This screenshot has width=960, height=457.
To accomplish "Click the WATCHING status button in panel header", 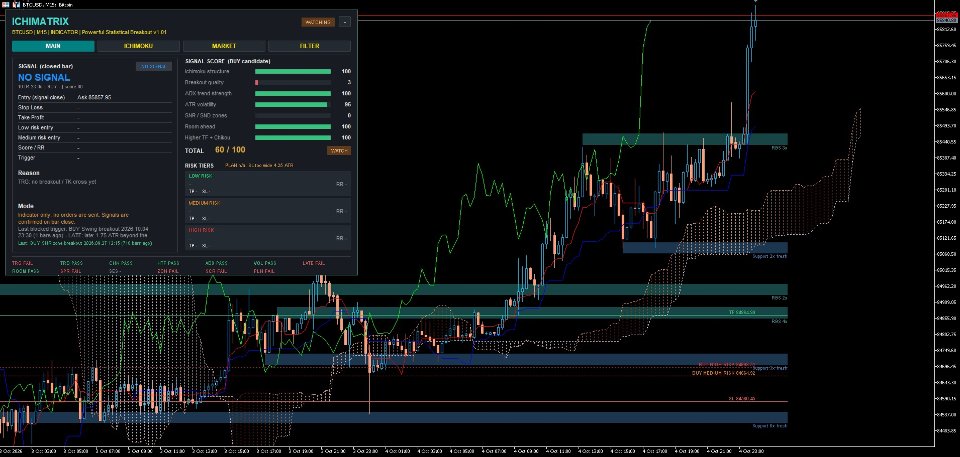I will 318,22.
